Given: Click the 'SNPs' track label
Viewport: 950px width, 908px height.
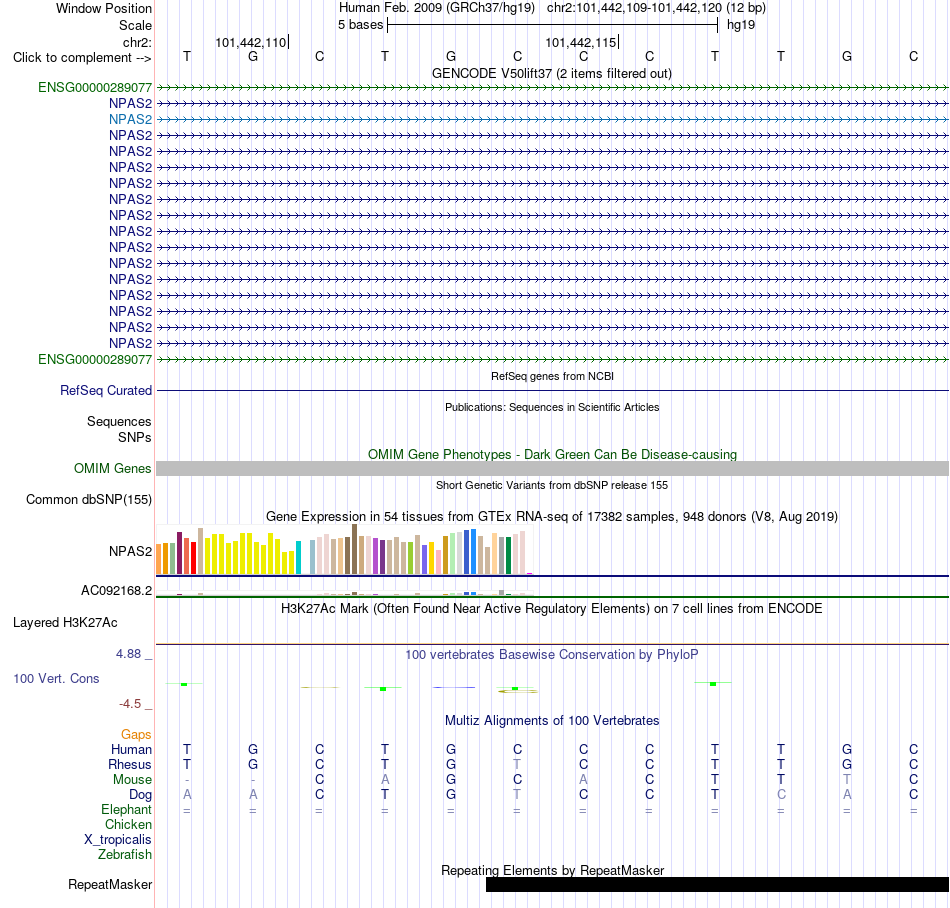Looking at the screenshot, I should (x=135, y=437).
